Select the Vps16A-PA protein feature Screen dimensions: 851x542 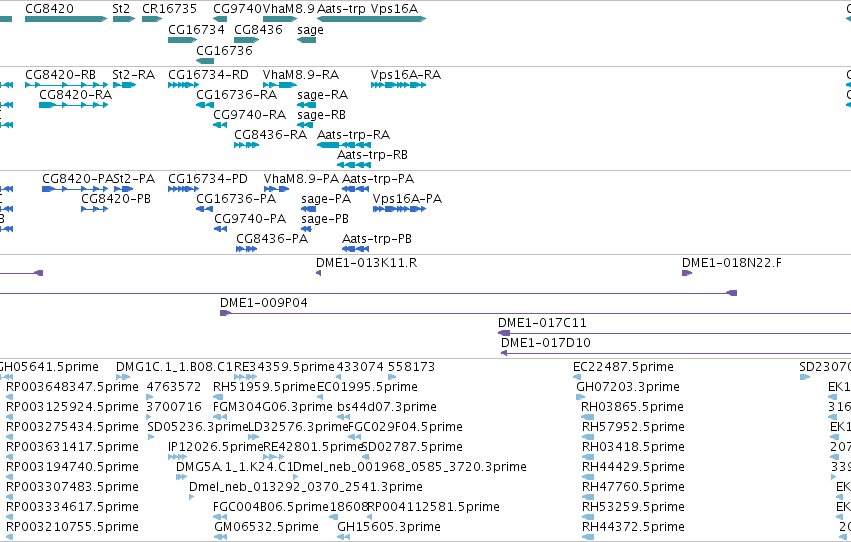click(x=399, y=209)
